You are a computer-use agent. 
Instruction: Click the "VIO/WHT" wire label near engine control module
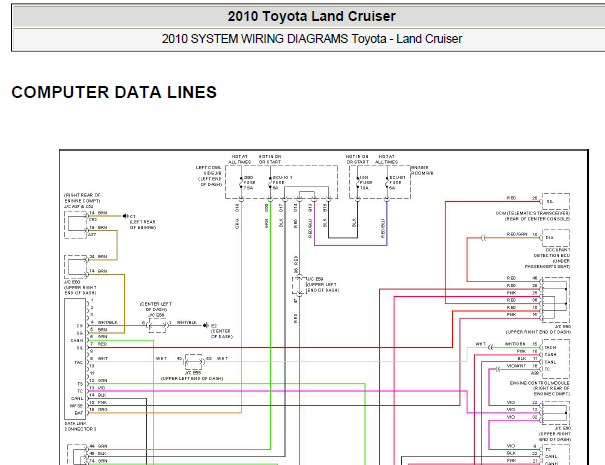(x=517, y=365)
